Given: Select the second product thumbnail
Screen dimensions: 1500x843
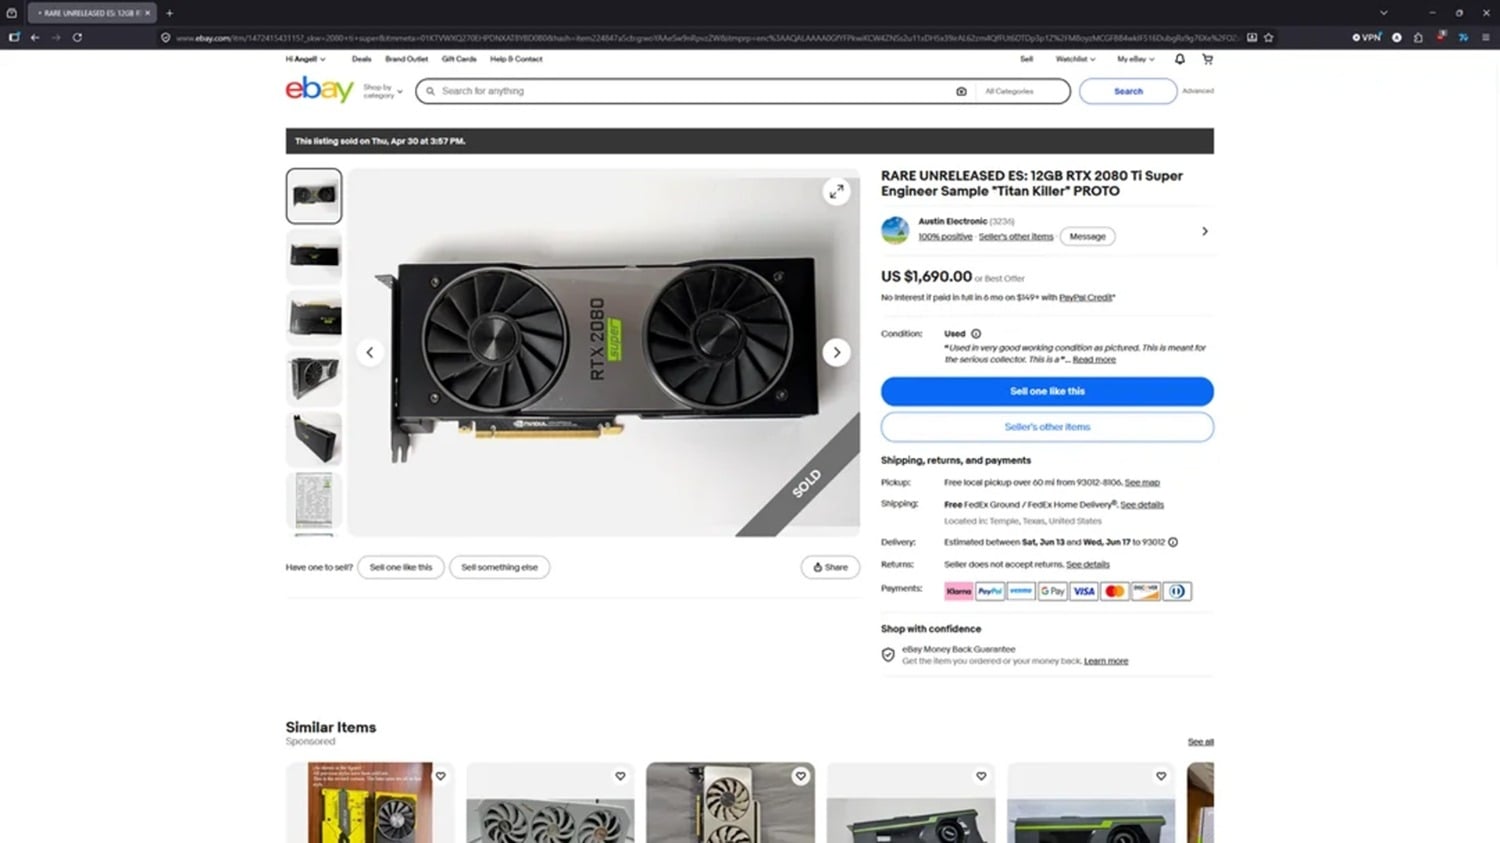Looking at the screenshot, I should click(x=314, y=256).
